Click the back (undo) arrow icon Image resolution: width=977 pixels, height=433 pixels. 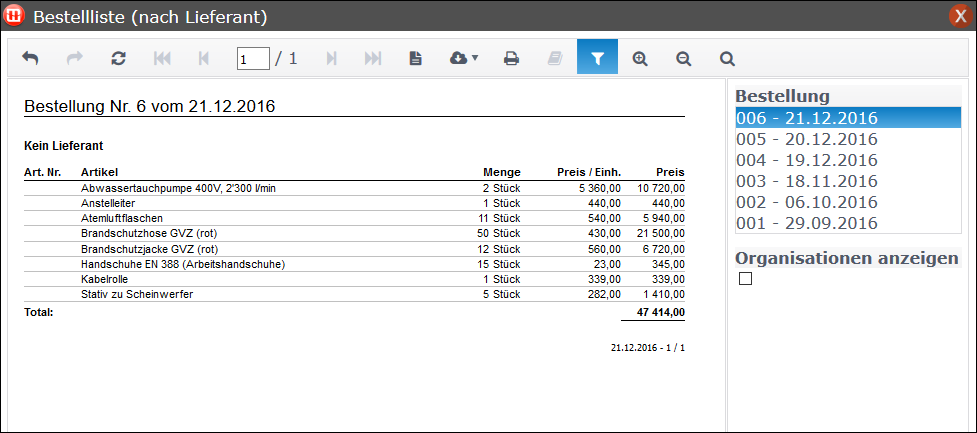click(30, 59)
